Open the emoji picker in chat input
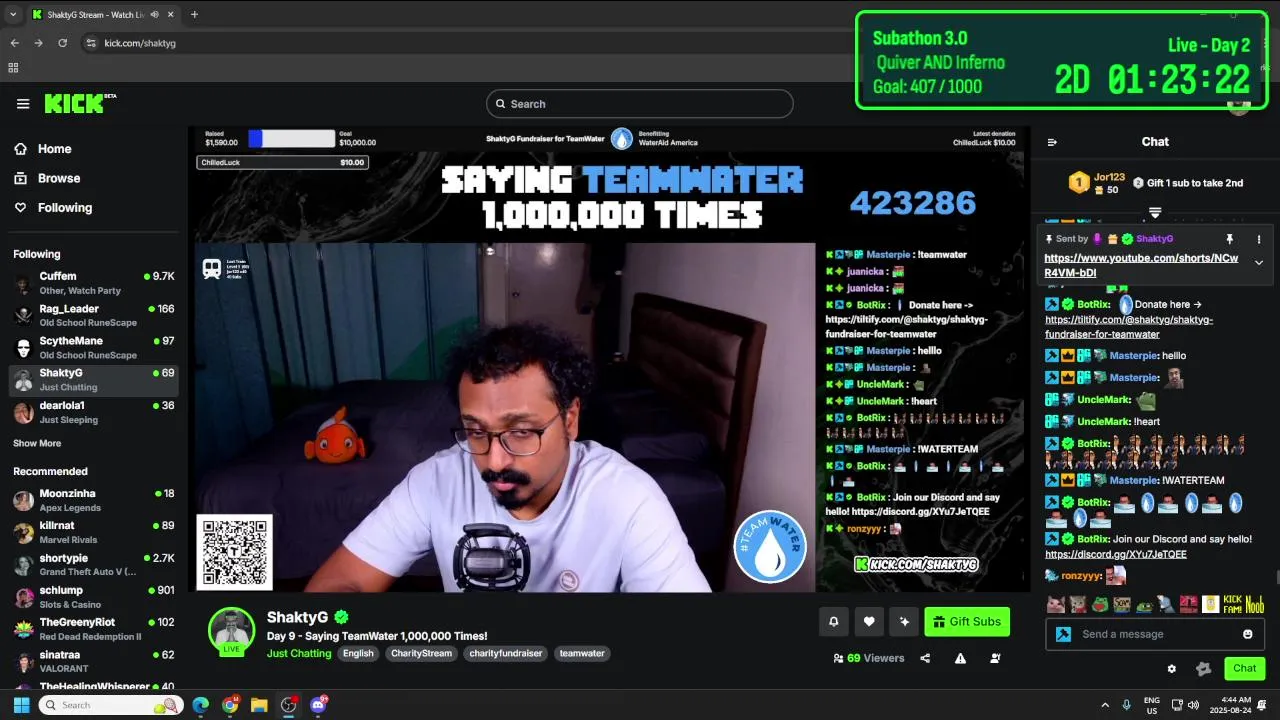Screen dimensions: 1280x720 tap(1248, 634)
